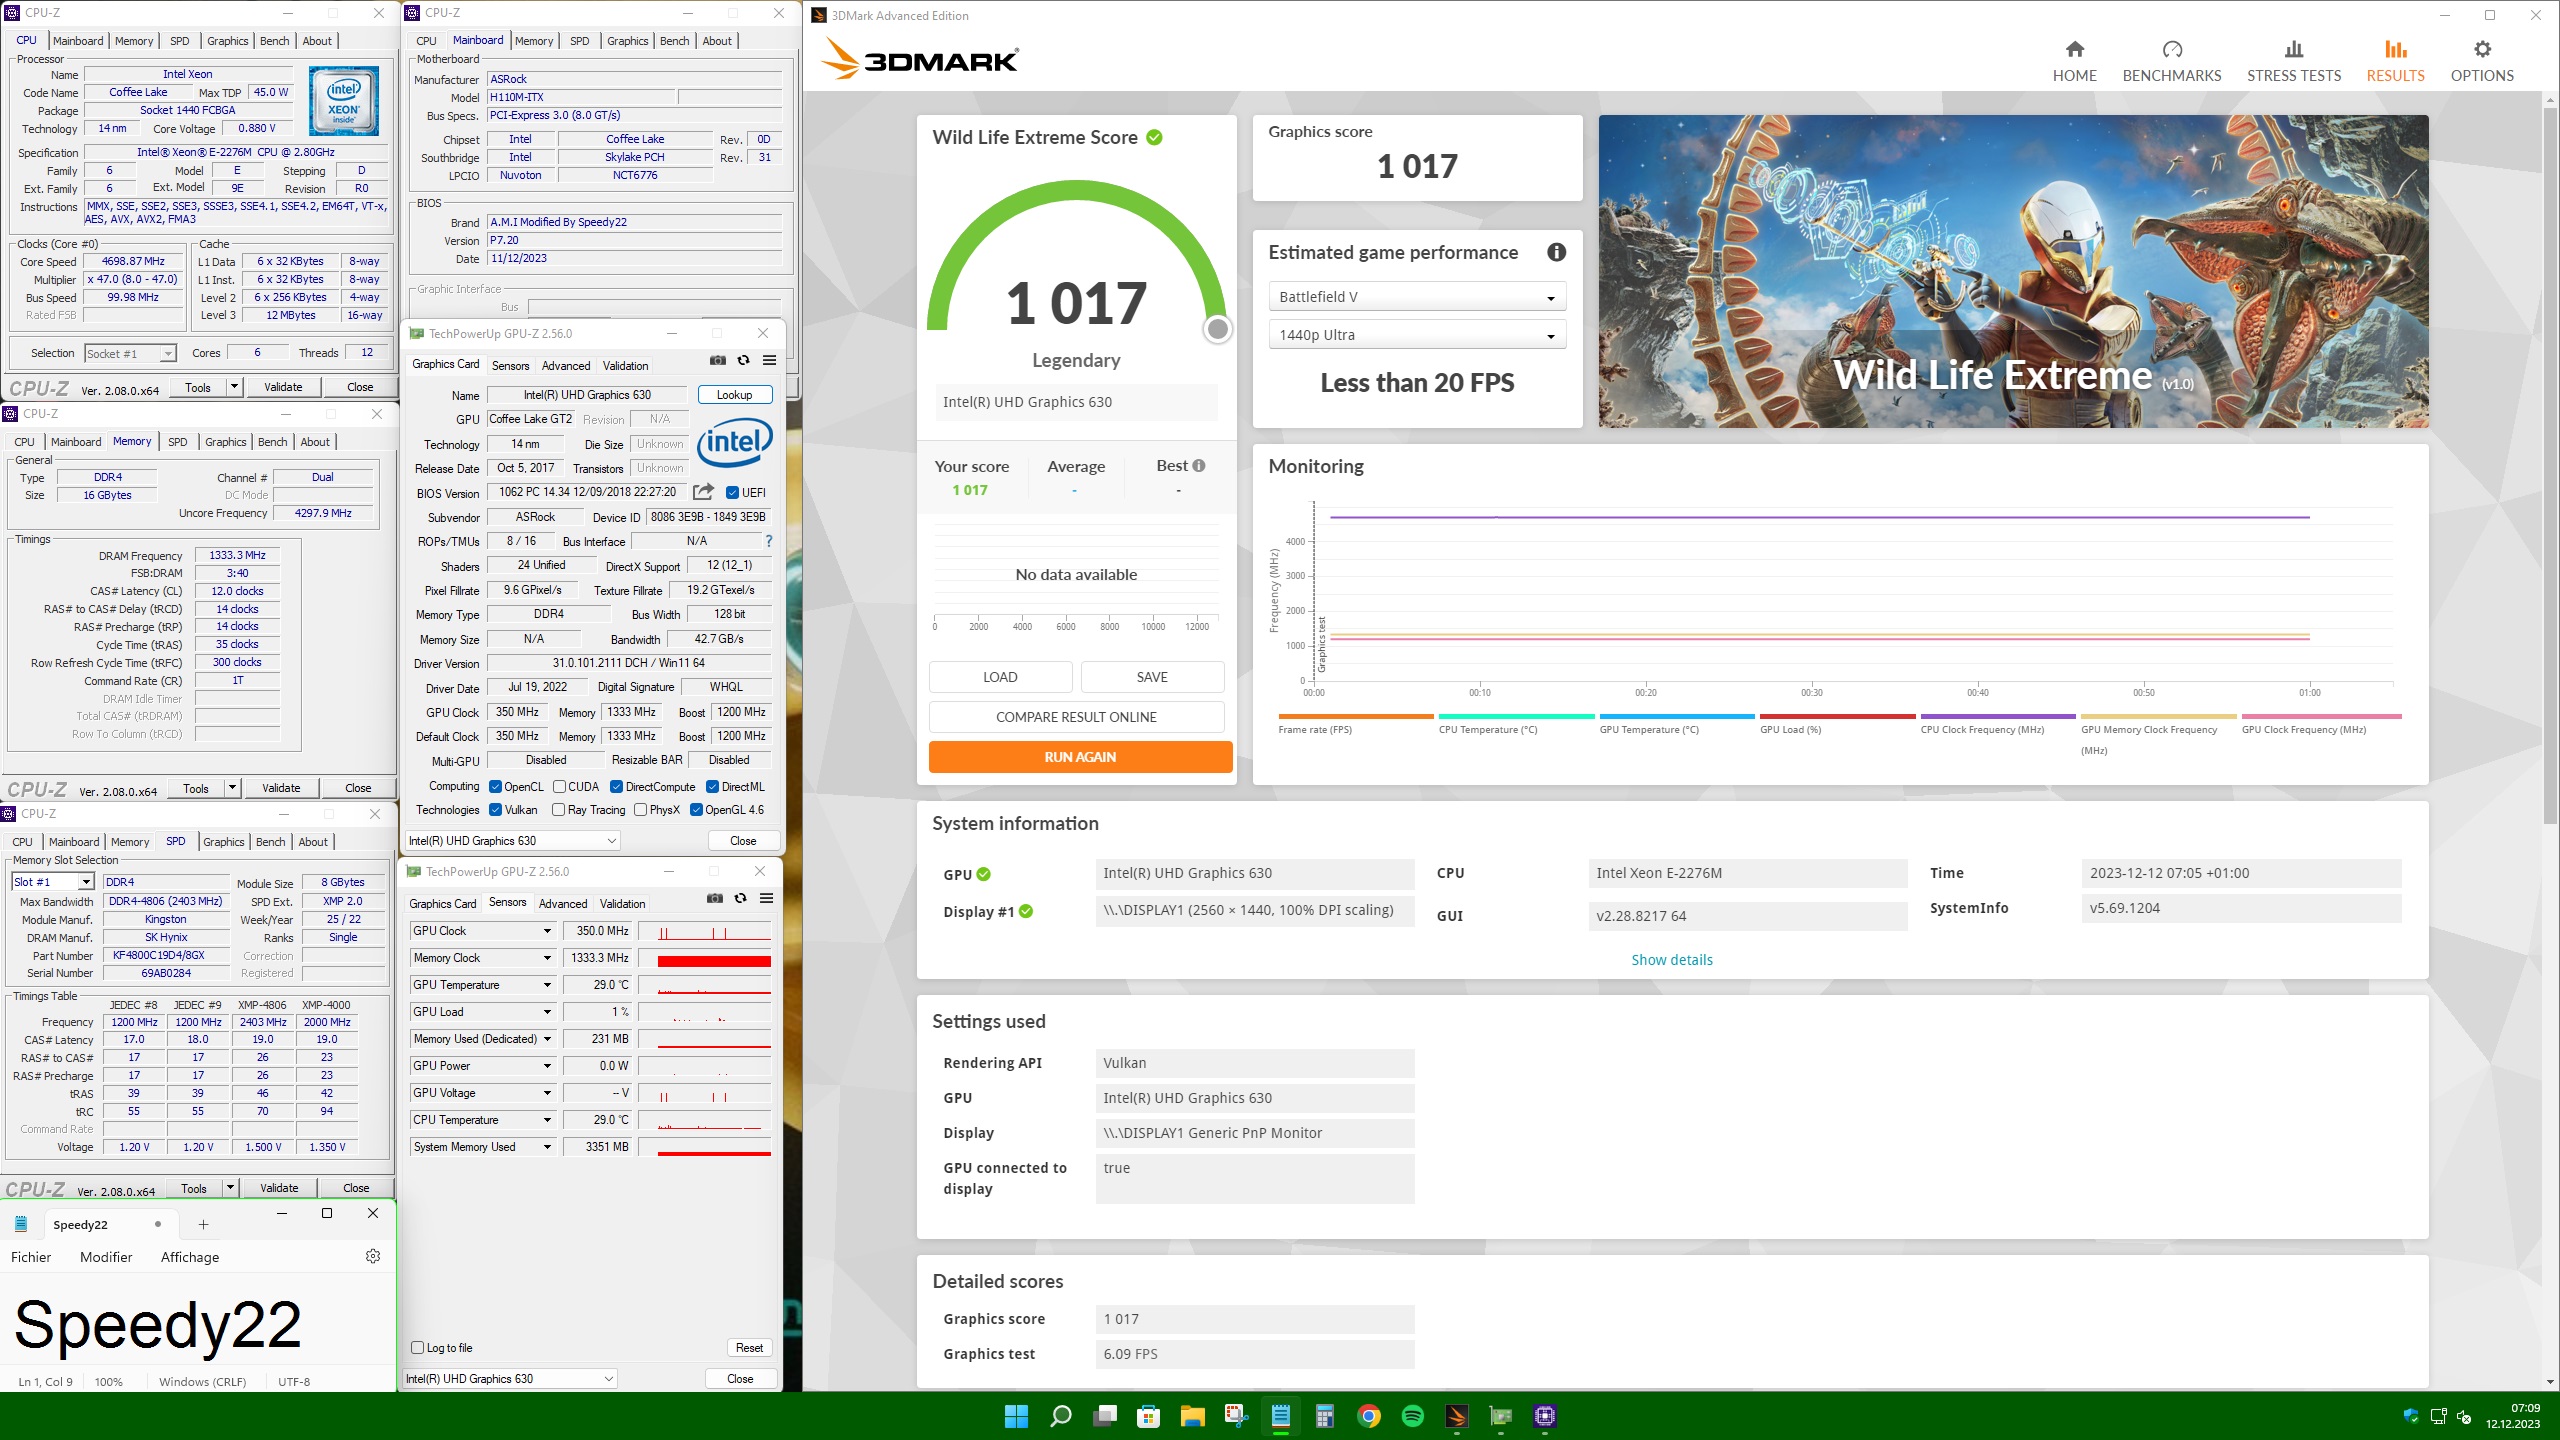This screenshot has width=2560, height=1440.
Task: Toggle the Ray Tracing checkbox in GPU-Z
Action: [x=558, y=810]
